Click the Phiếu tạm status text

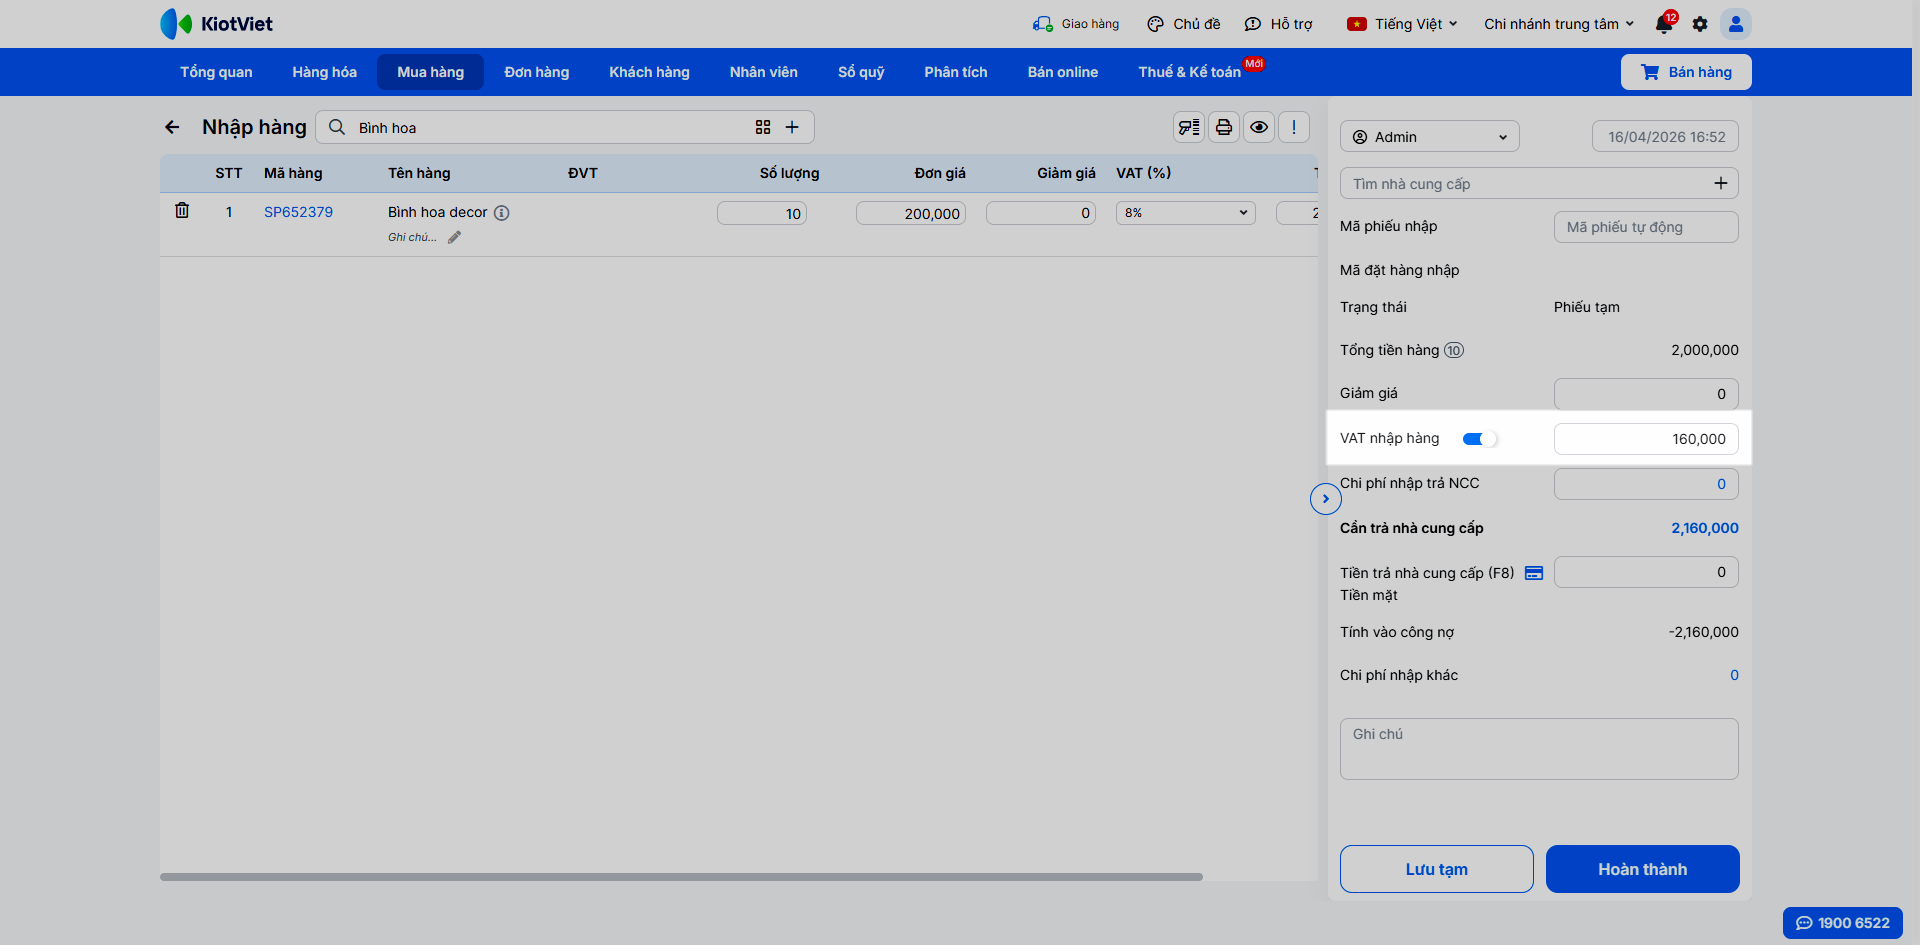pos(1587,307)
